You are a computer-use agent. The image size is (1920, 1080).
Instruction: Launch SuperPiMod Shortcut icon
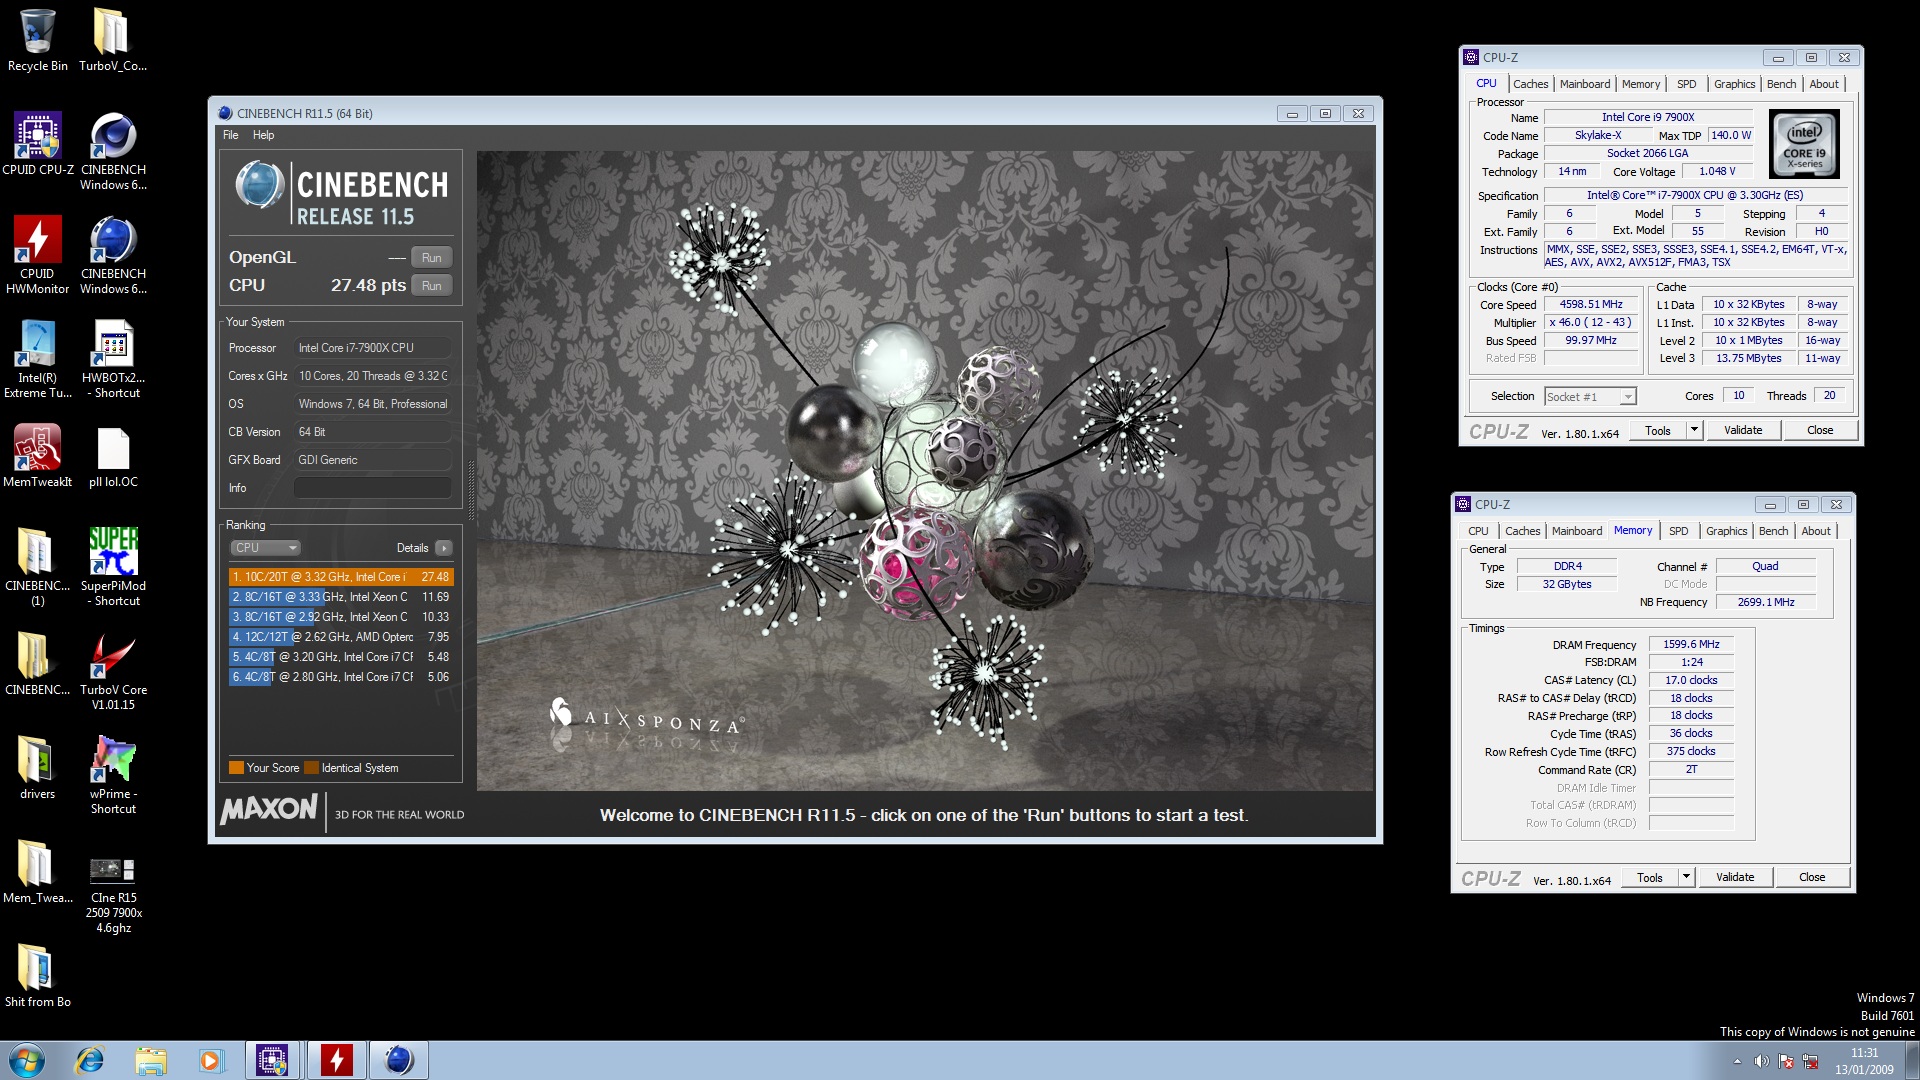(x=113, y=567)
